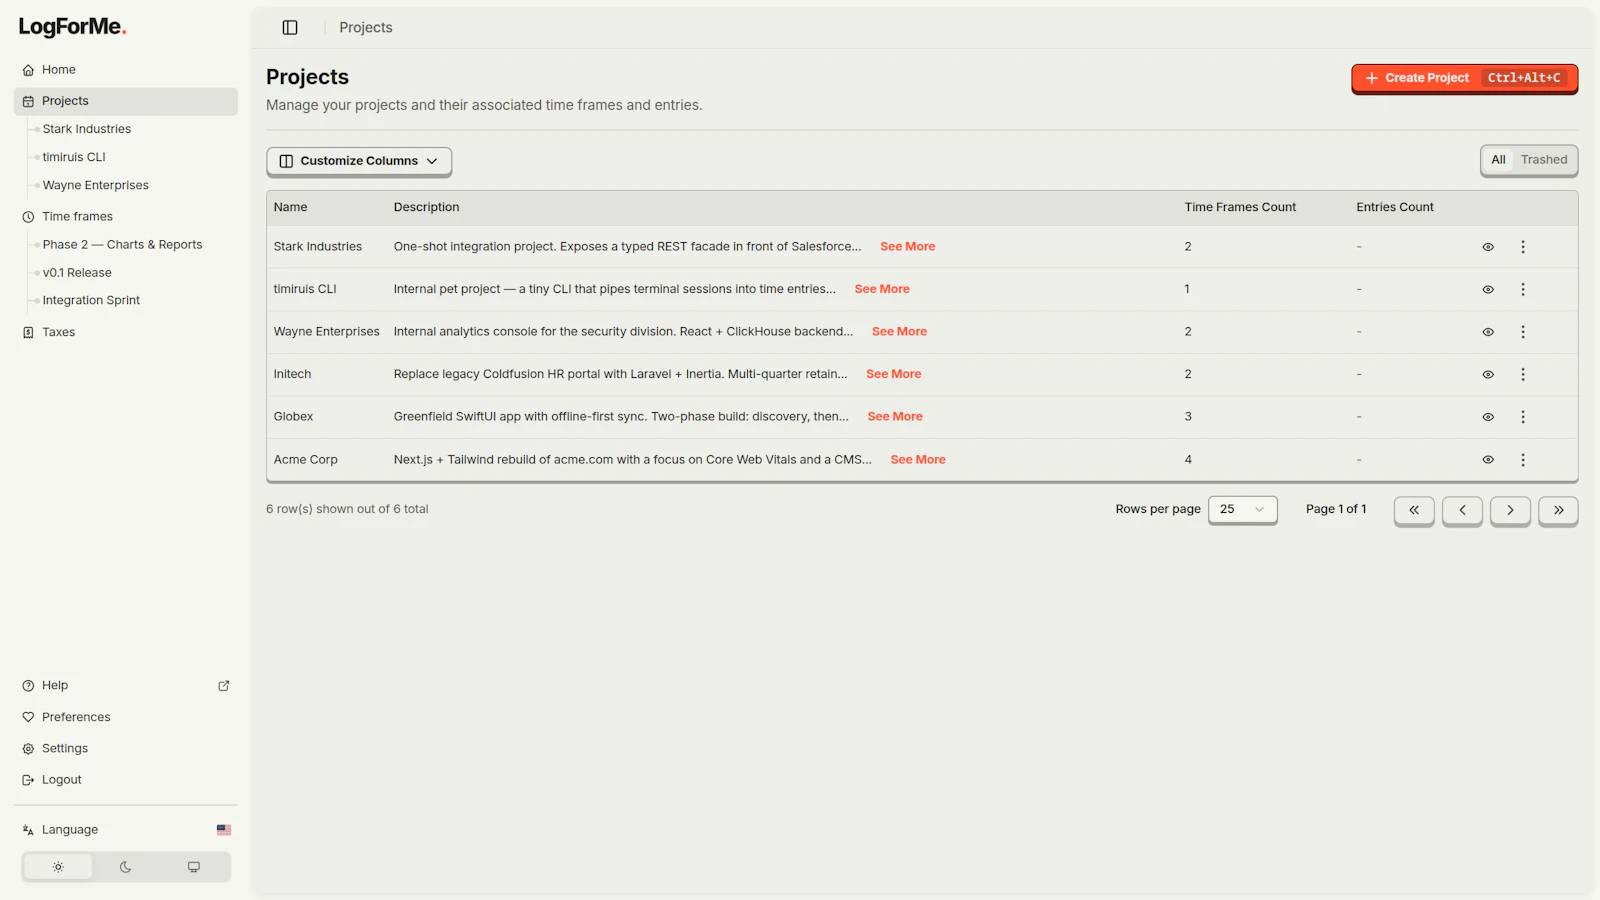Open Projects in sidebar
This screenshot has width=1600, height=900.
pyautogui.click(x=126, y=101)
